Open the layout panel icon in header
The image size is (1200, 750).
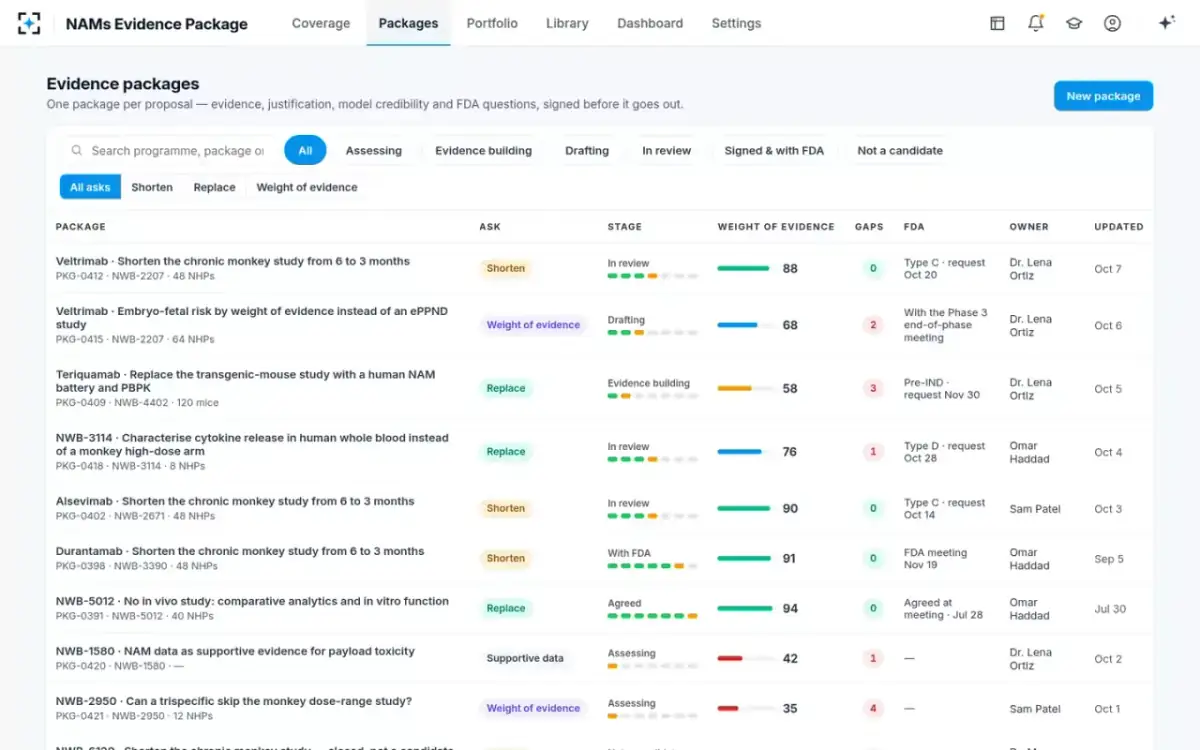(x=997, y=23)
